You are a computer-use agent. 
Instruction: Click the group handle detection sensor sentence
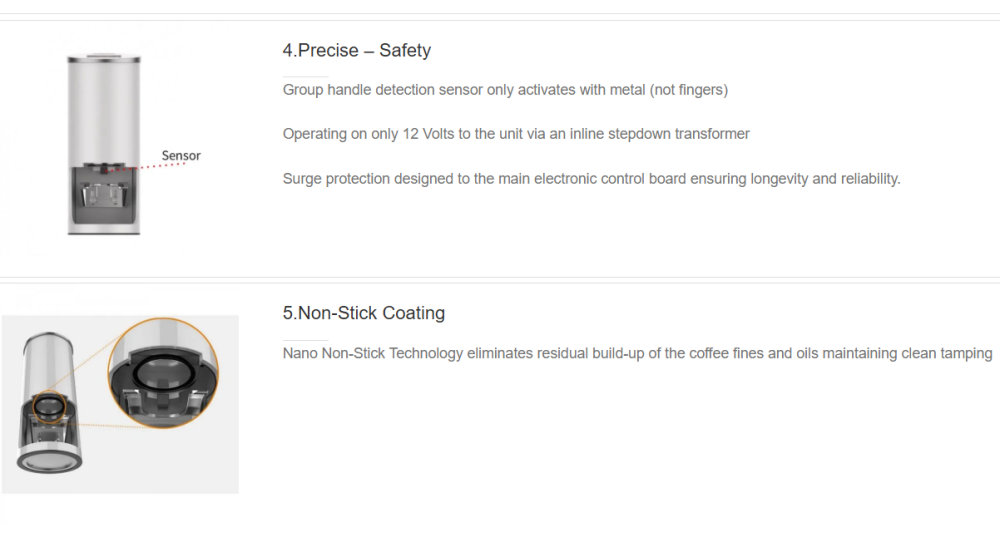tap(505, 90)
